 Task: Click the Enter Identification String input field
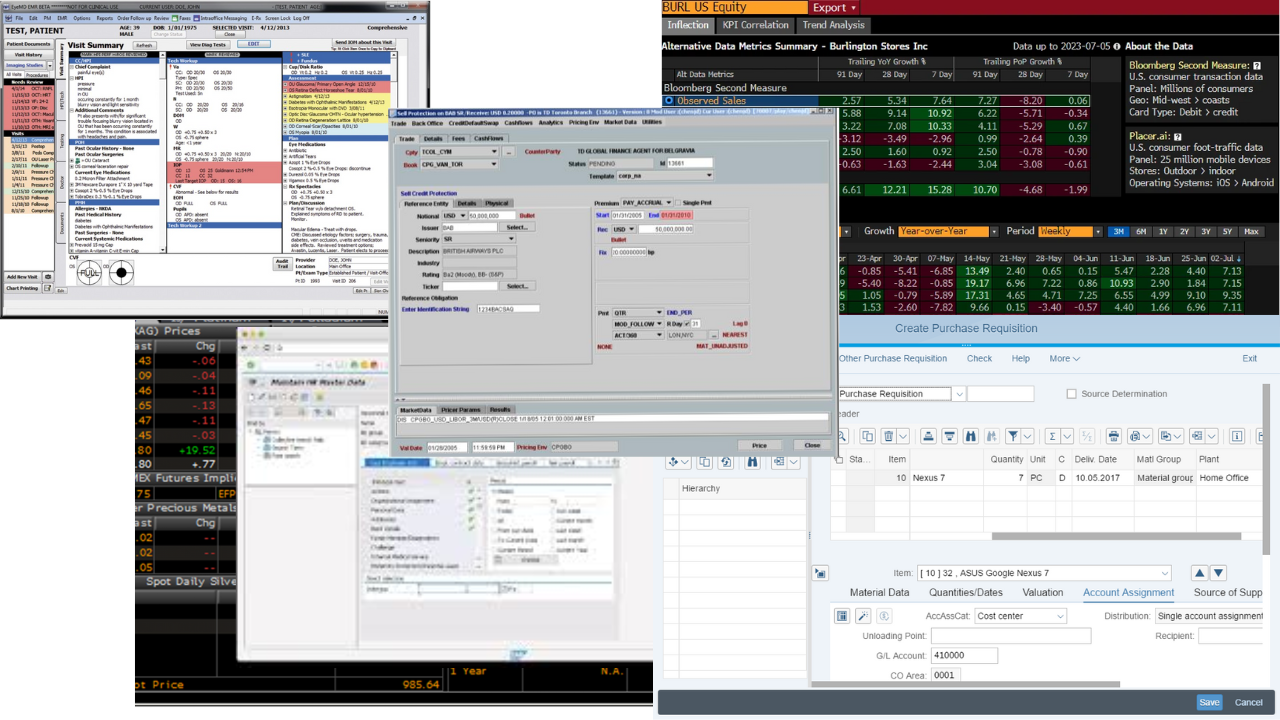(510, 308)
